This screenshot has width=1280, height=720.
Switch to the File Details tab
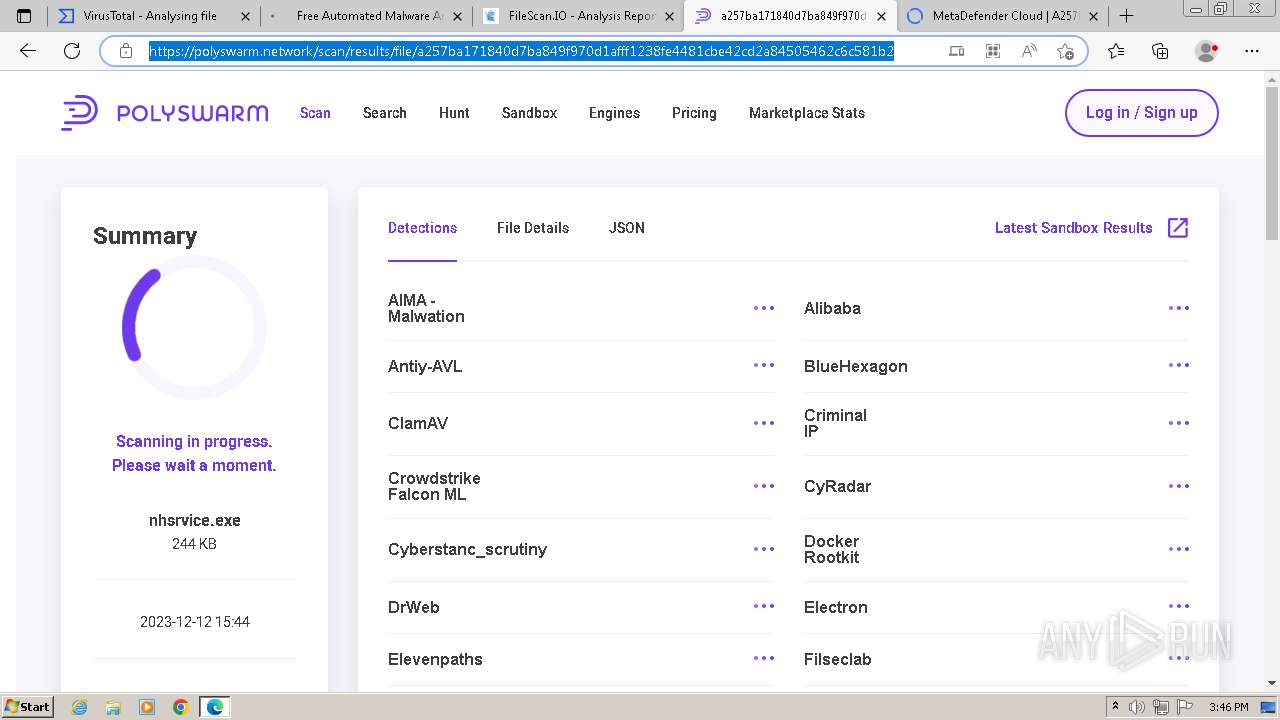(x=533, y=228)
